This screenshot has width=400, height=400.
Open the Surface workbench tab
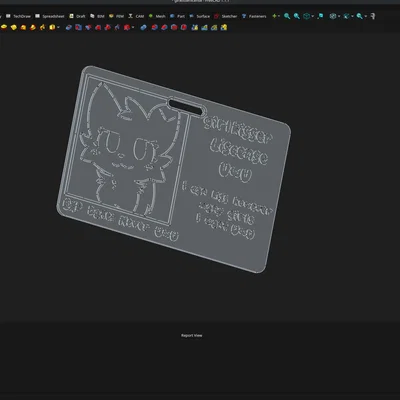pyautogui.click(x=200, y=16)
